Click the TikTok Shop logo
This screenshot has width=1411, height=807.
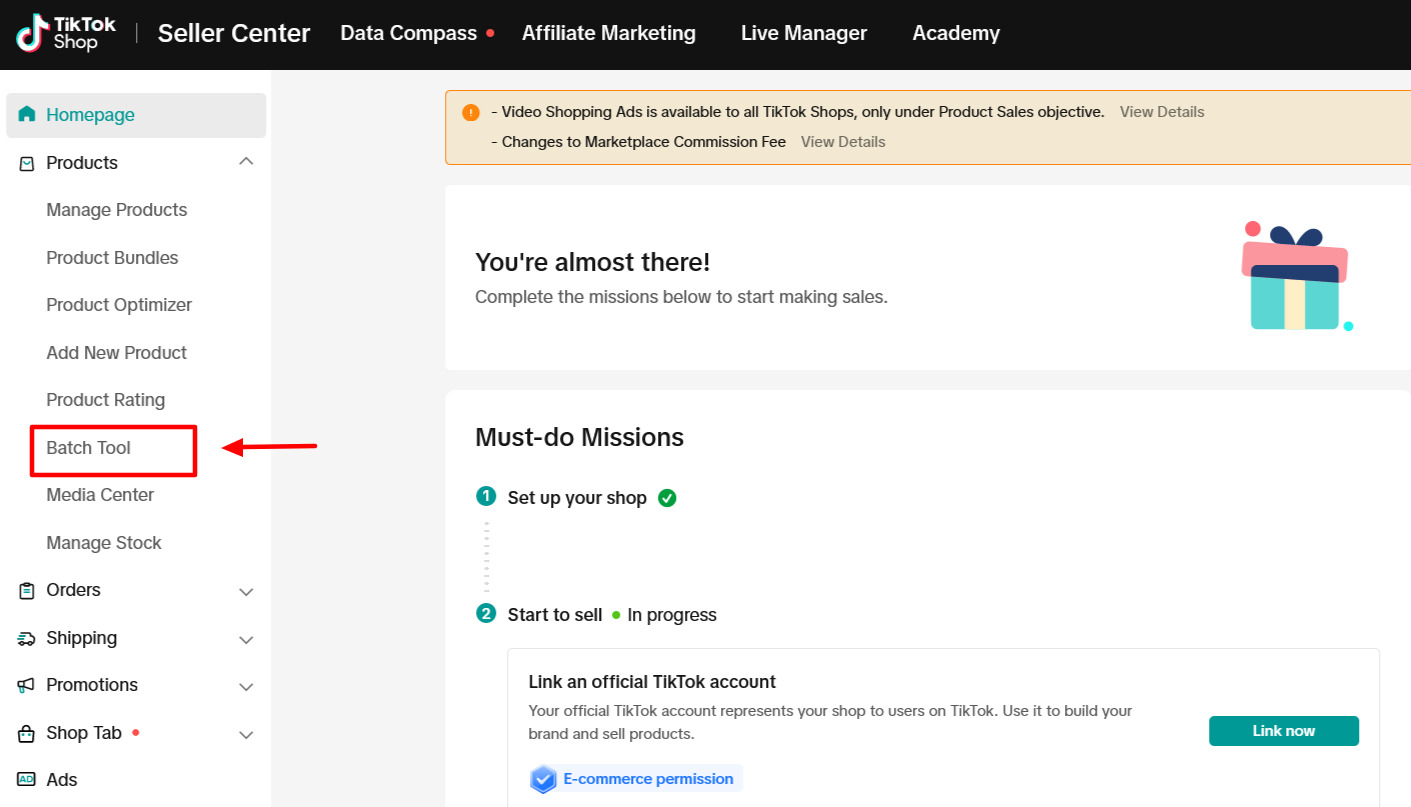pyautogui.click(x=66, y=33)
